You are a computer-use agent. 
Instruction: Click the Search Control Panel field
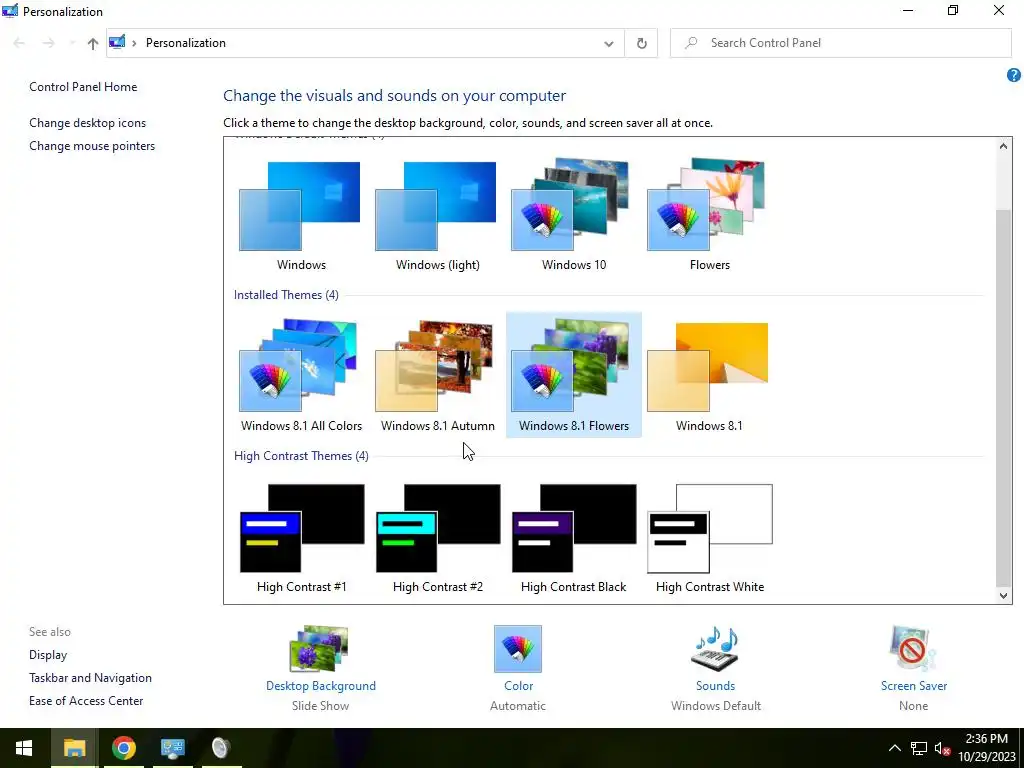tap(840, 43)
